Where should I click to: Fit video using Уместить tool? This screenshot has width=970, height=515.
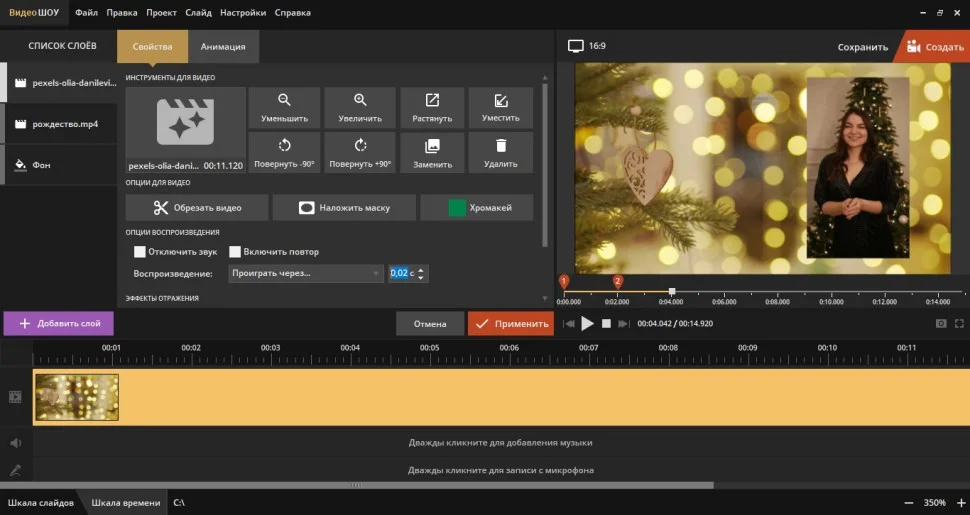pos(500,107)
